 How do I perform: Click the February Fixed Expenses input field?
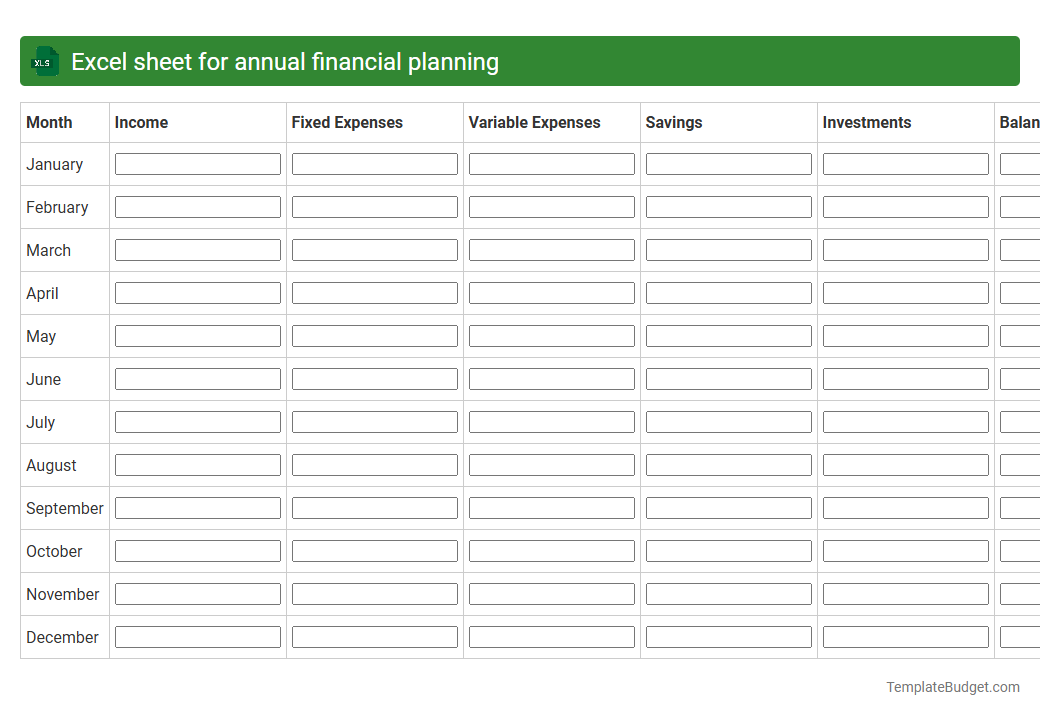click(x=374, y=206)
